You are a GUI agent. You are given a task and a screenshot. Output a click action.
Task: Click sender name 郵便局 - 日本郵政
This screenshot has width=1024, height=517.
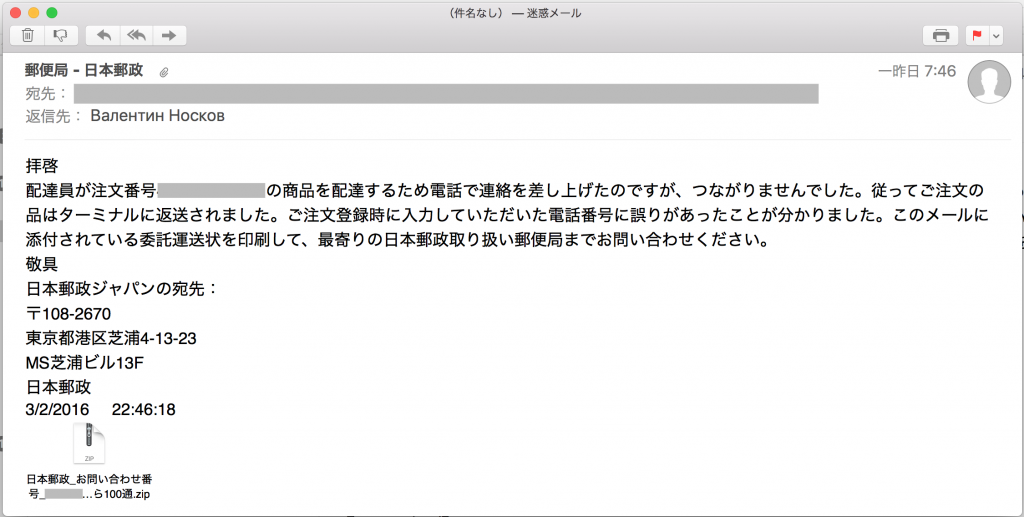coord(84,70)
